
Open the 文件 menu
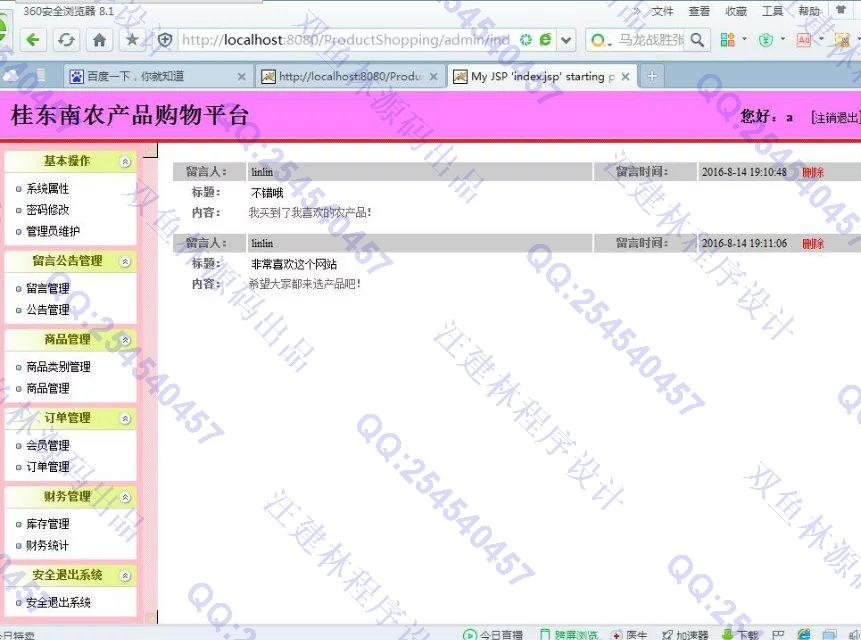662,11
